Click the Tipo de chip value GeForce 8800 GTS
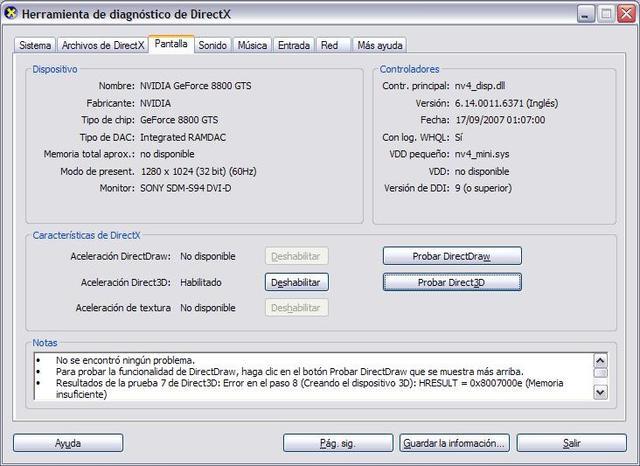This screenshot has height=466, width=640. click(x=179, y=120)
